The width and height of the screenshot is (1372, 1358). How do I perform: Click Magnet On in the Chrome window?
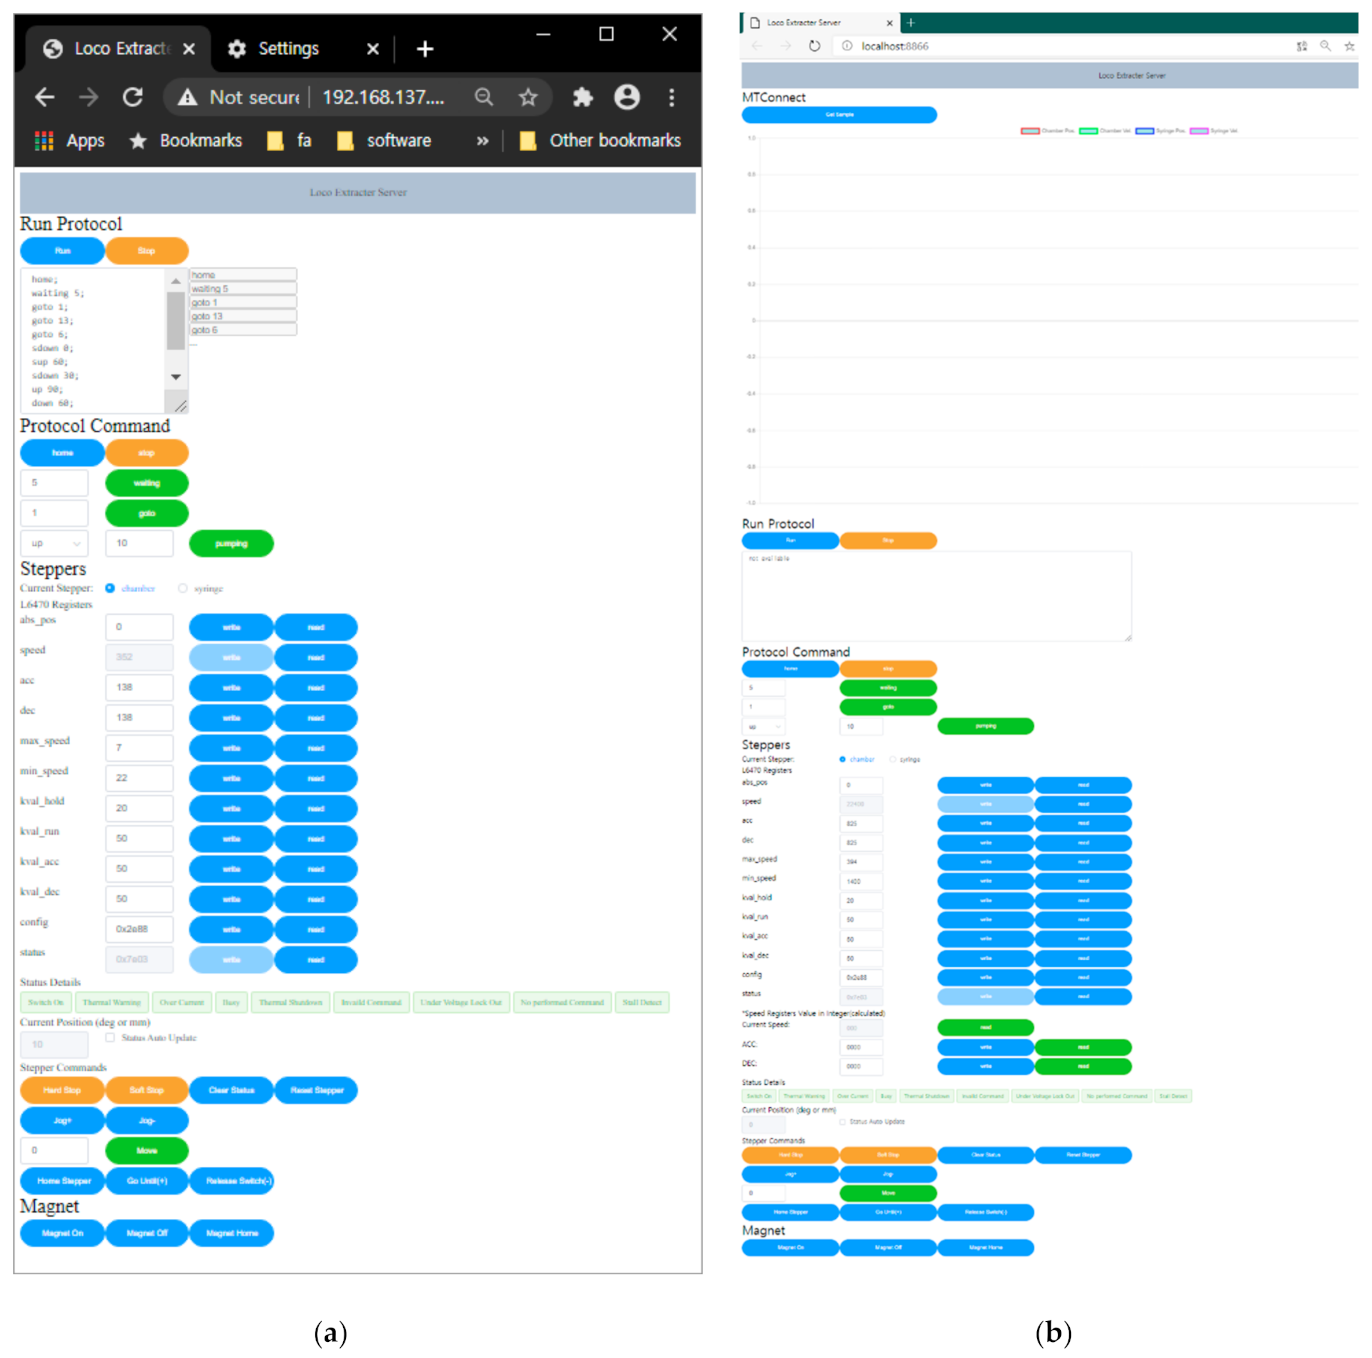pyautogui.click(x=62, y=1233)
